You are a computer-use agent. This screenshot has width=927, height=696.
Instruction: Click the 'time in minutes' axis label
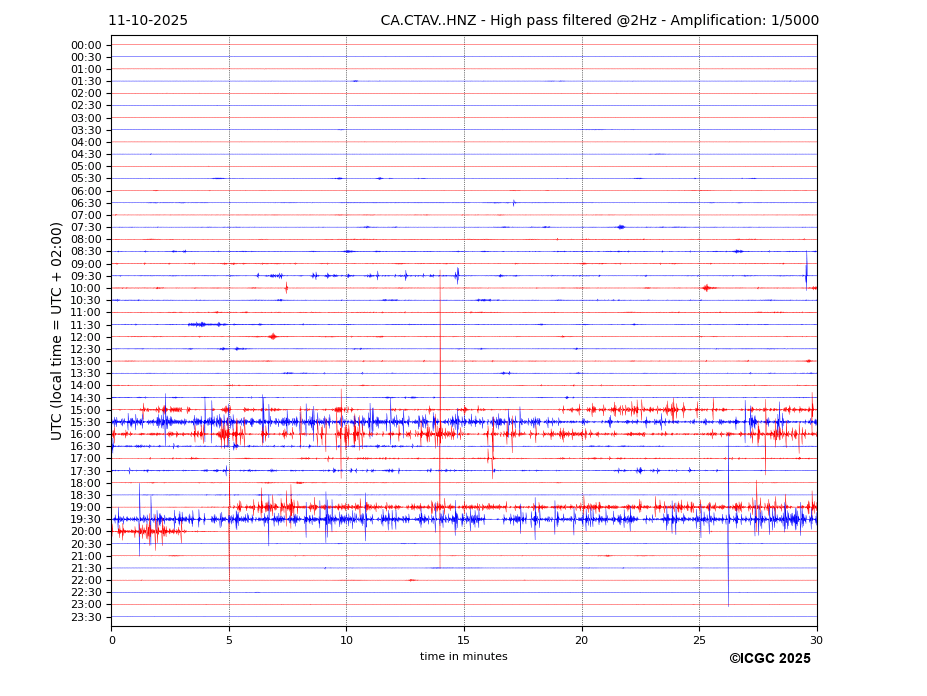(463, 657)
